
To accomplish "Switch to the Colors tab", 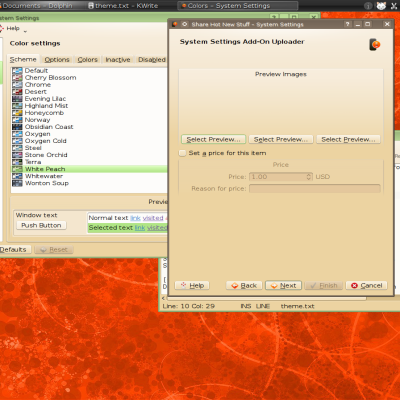I will [x=88, y=60].
